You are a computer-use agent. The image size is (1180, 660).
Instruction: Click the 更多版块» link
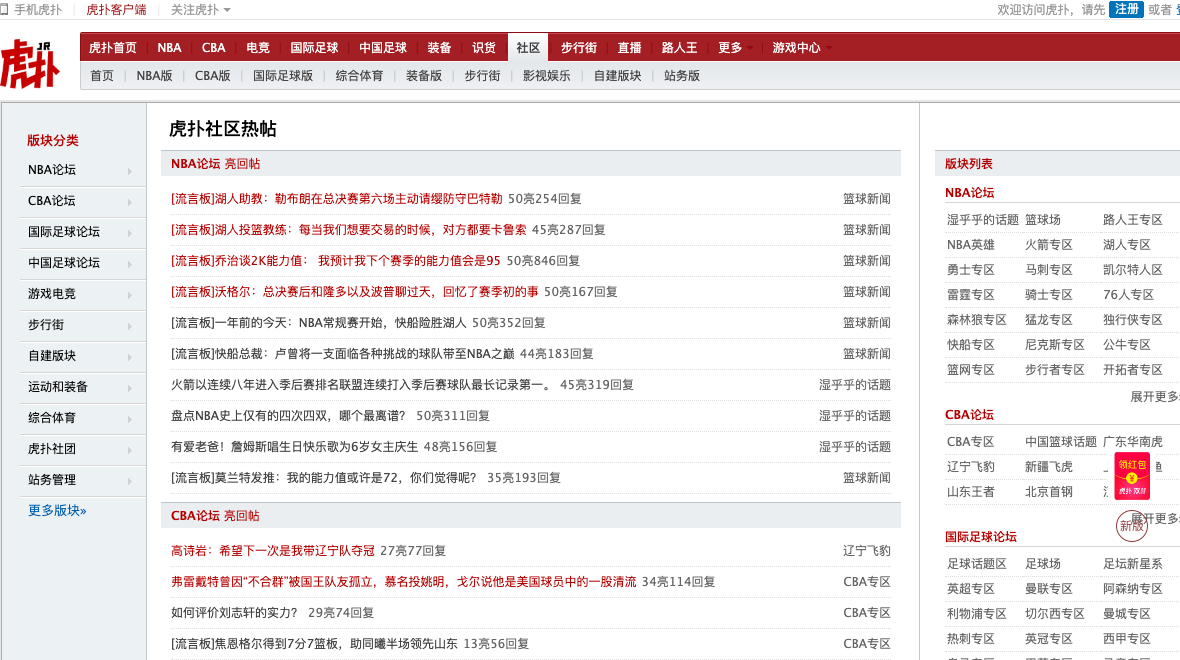[57, 510]
